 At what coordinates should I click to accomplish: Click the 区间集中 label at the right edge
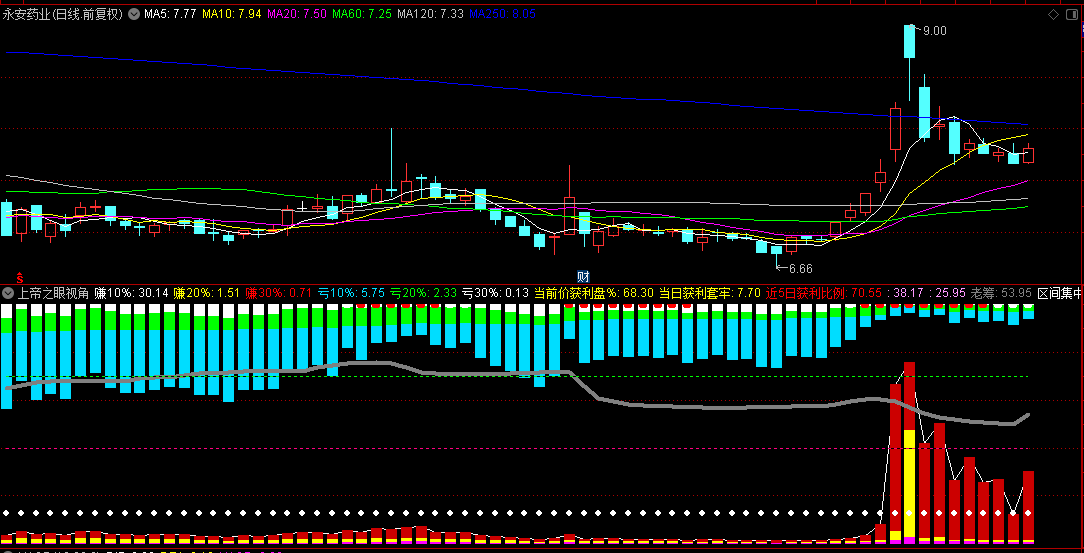[1060, 293]
